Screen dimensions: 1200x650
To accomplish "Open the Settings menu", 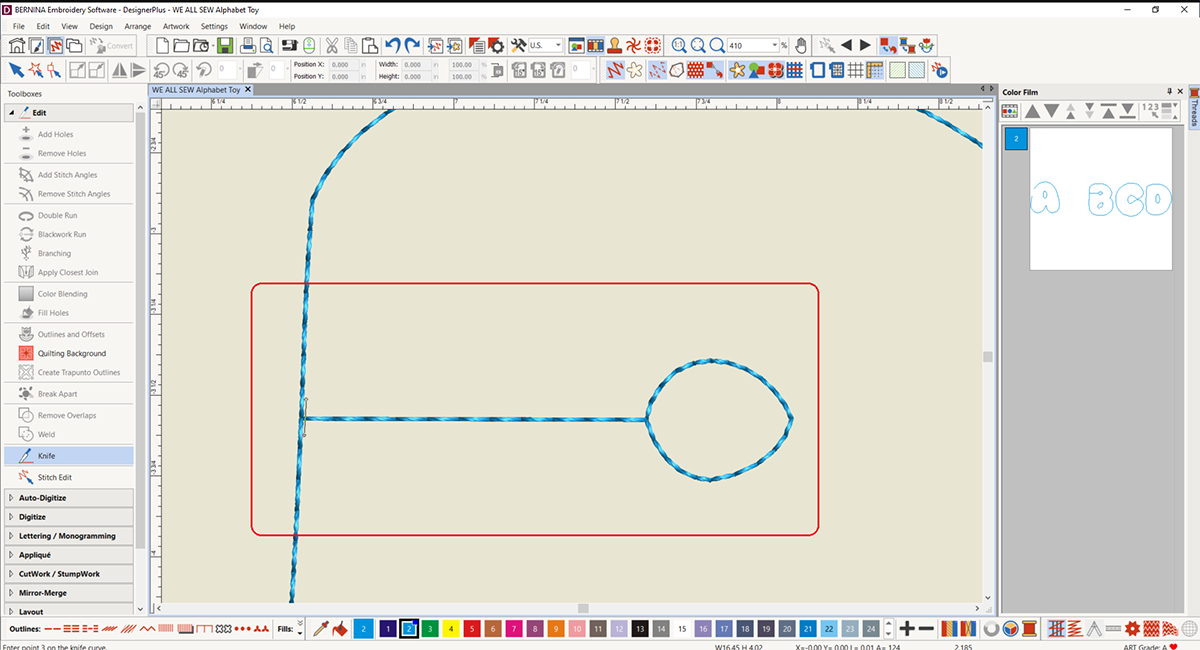I will (214, 26).
